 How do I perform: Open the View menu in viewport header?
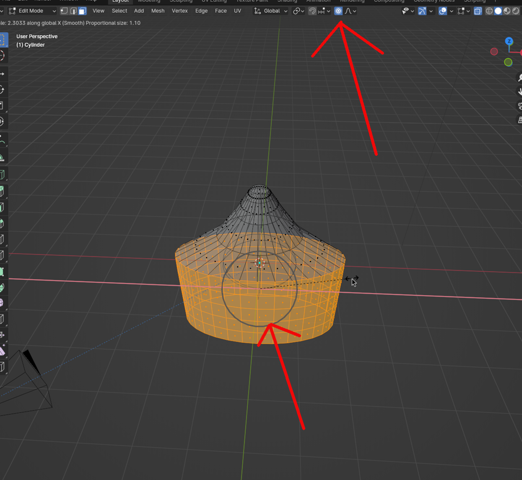[x=98, y=11]
